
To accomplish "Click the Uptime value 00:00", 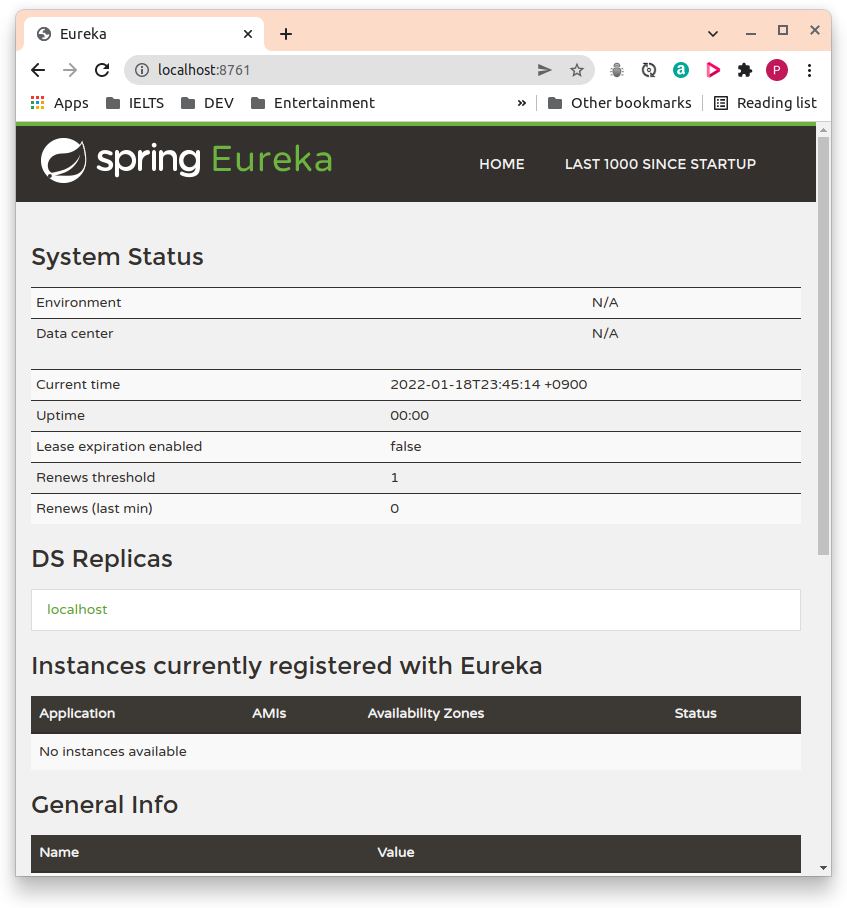I will [x=409, y=416].
